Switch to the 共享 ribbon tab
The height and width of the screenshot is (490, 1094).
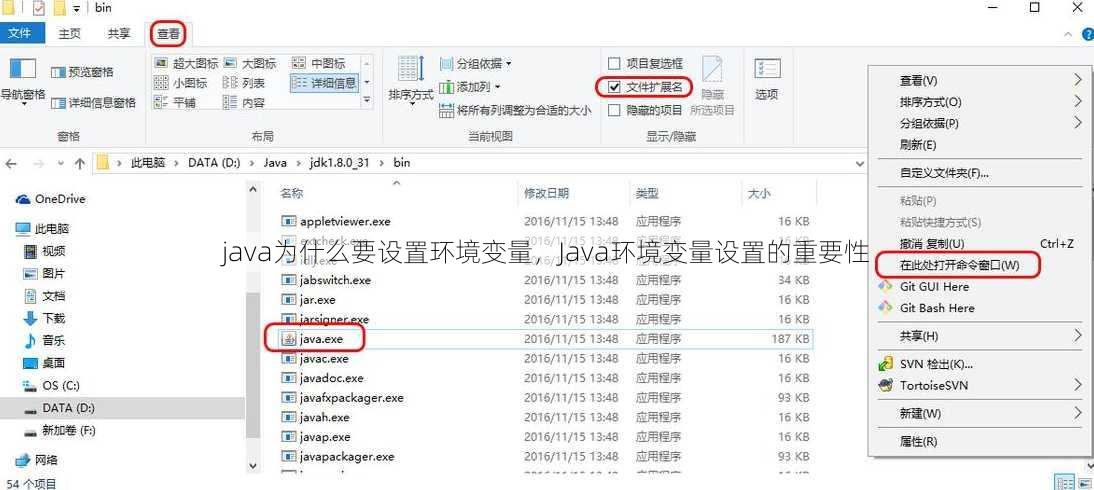point(119,34)
